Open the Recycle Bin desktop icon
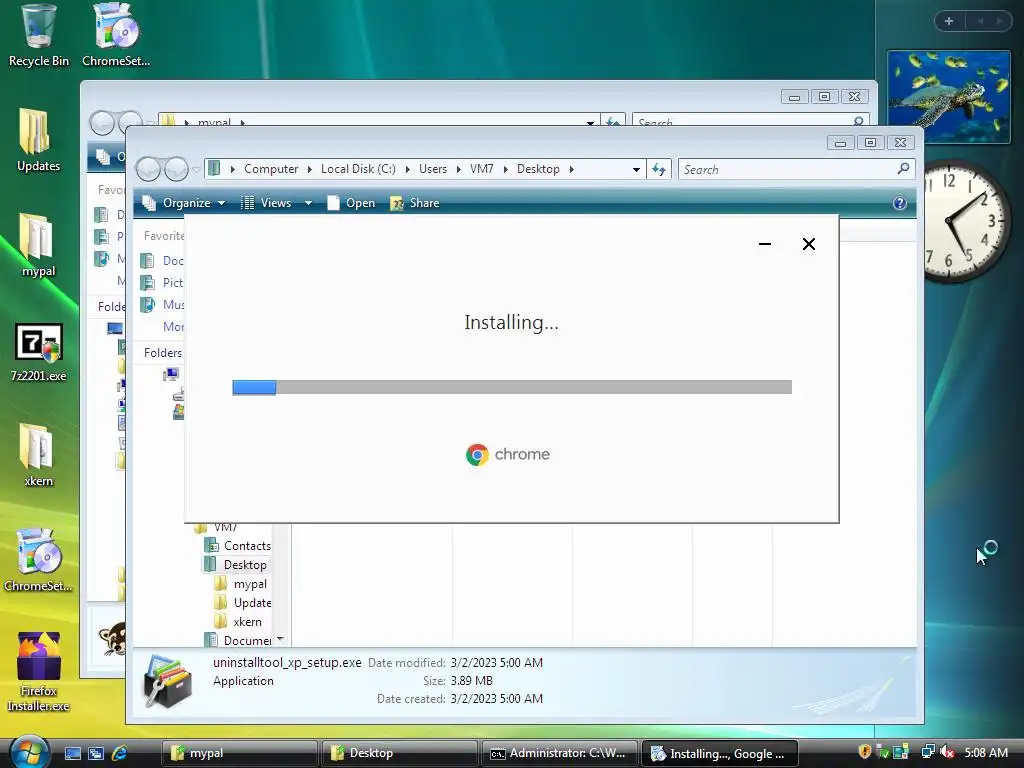Screen dimensions: 1024x768 (38, 36)
